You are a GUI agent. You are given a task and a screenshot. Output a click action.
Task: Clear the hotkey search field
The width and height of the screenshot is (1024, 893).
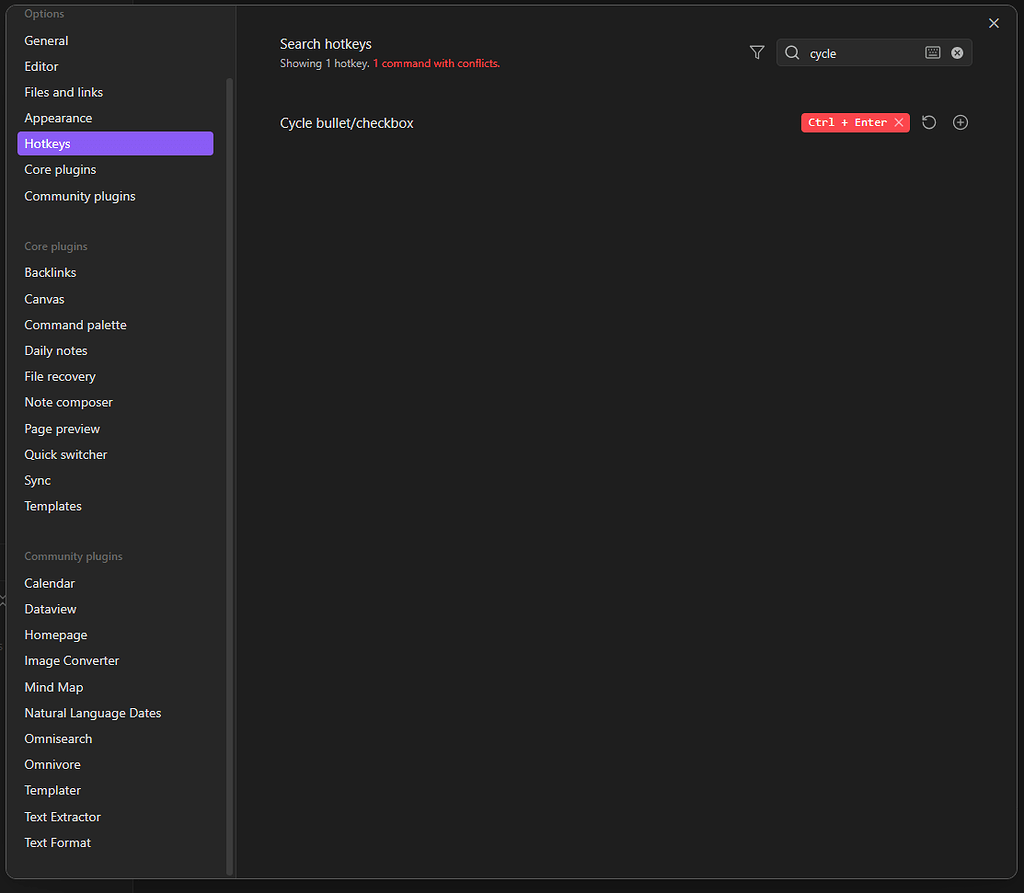click(x=957, y=53)
